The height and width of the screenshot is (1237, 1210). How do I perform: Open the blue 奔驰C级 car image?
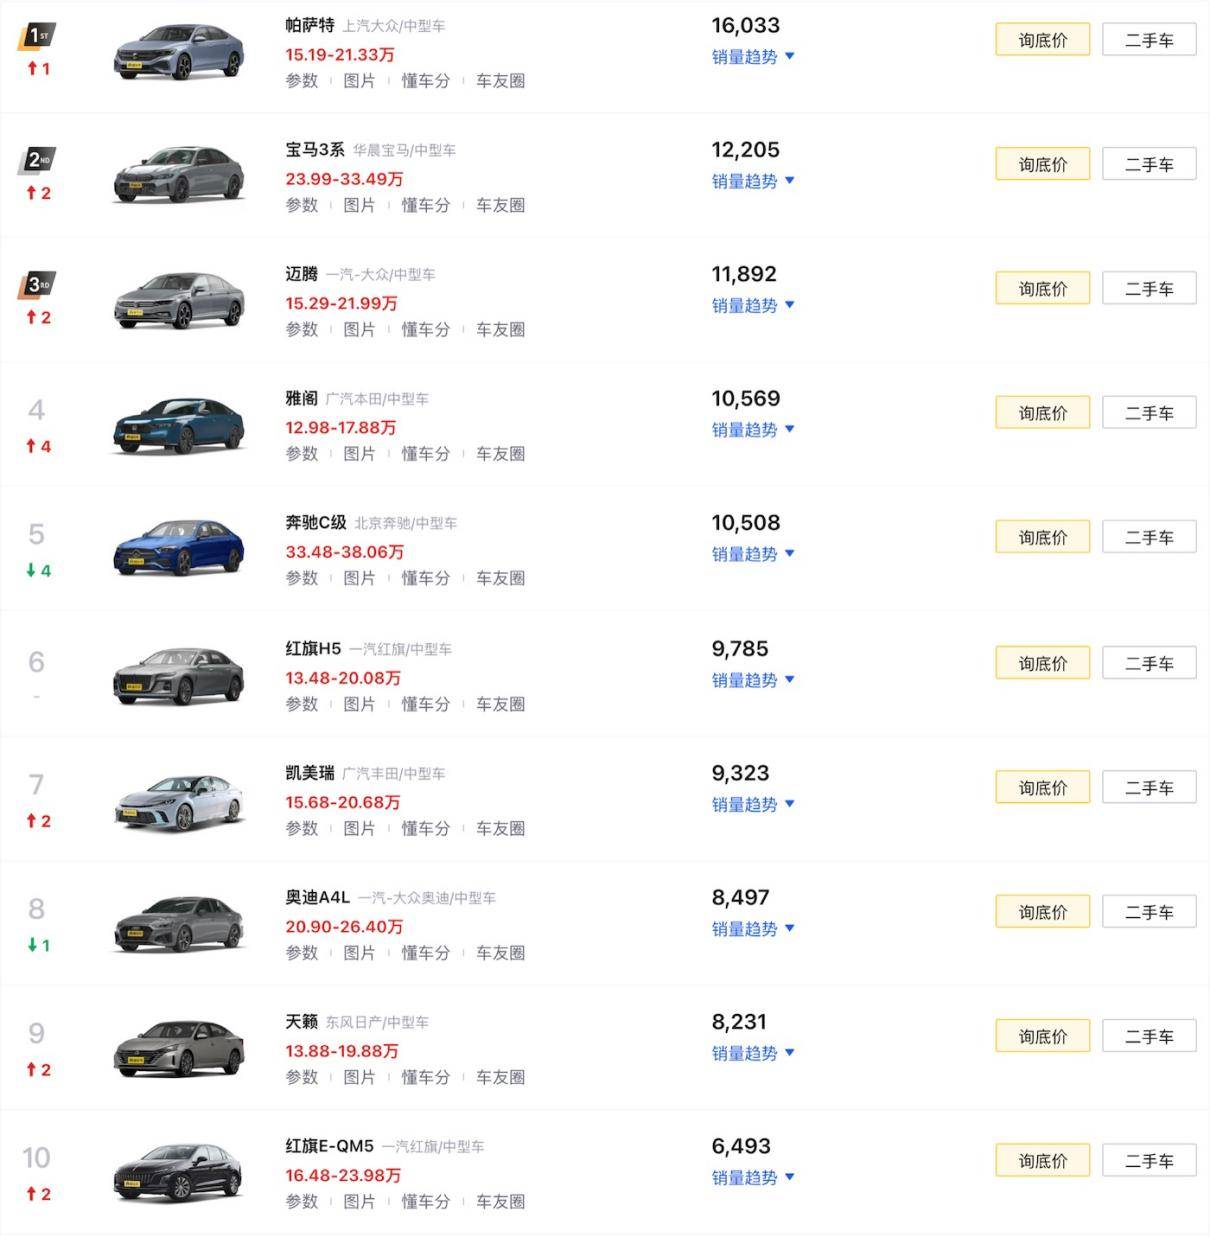pos(179,547)
